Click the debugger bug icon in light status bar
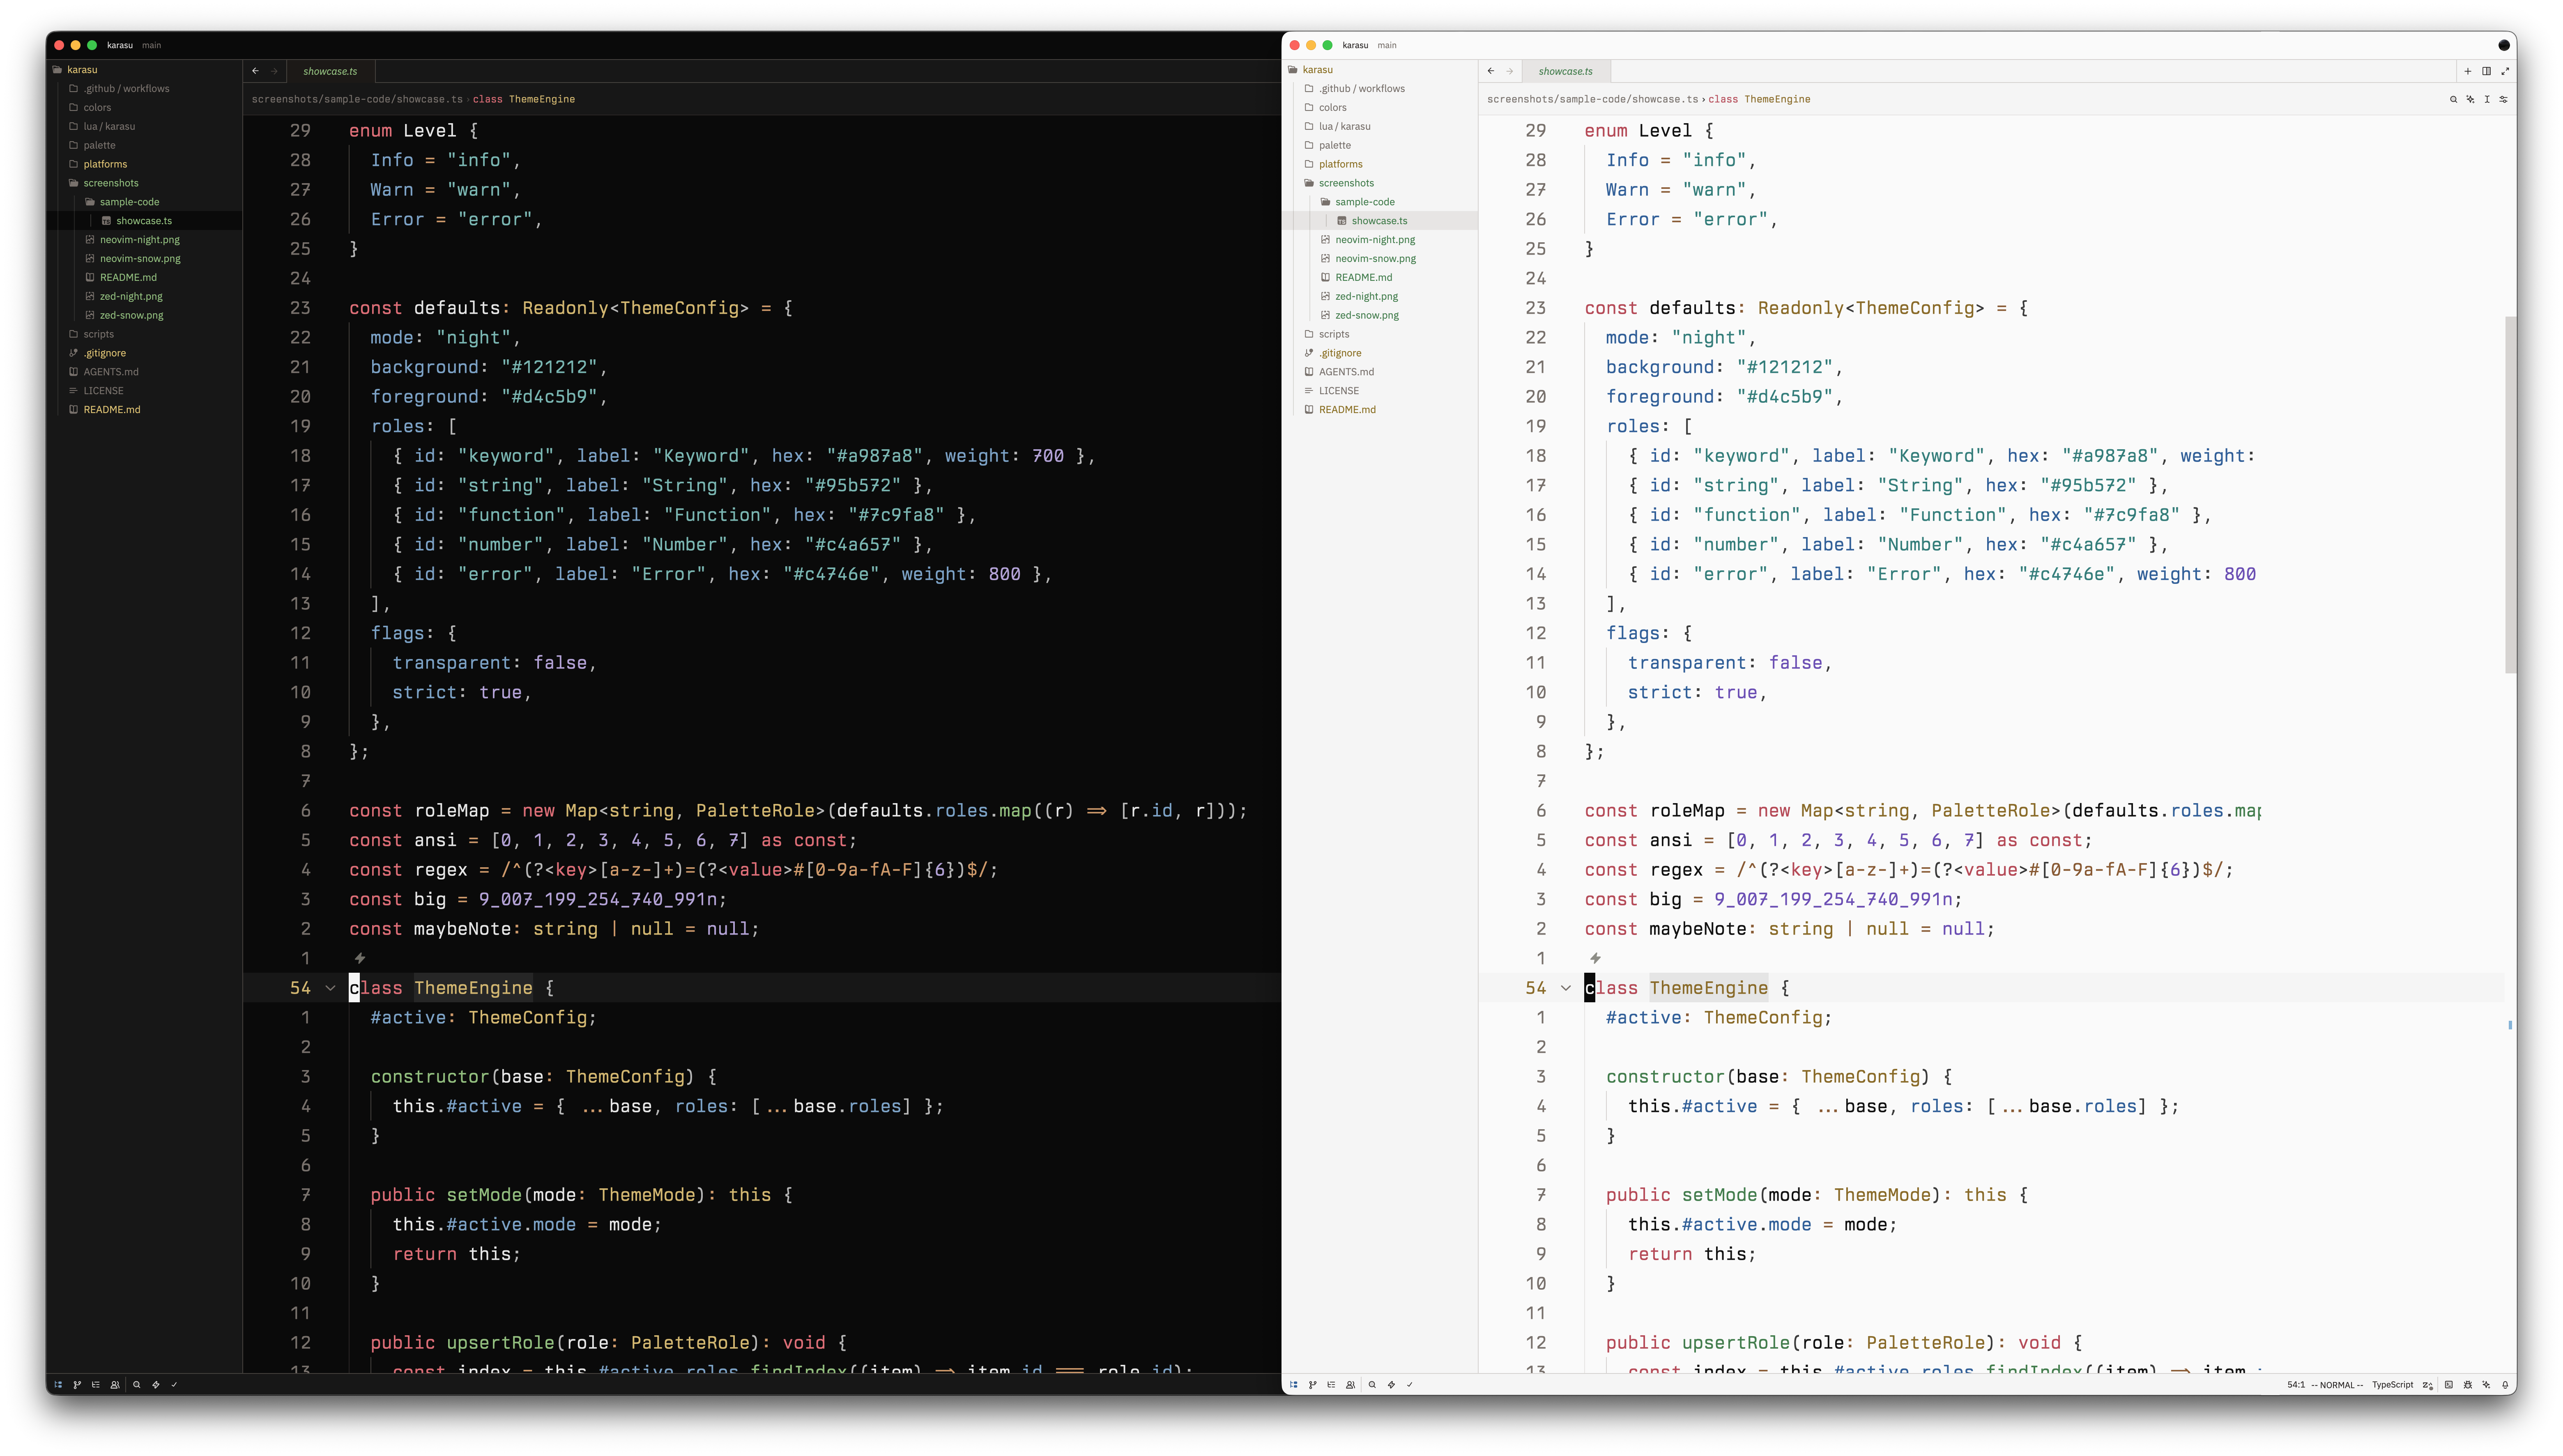This screenshot has width=2563, height=1456. tap(2468, 1385)
